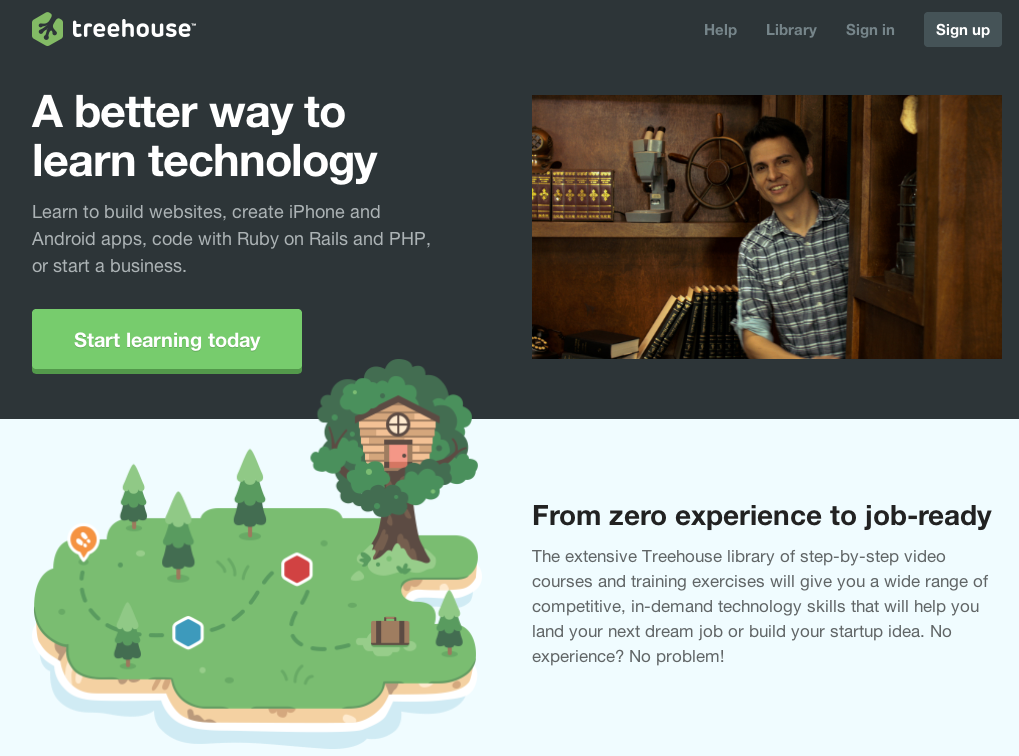Click the pink treehouse door

click(x=397, y=455)
